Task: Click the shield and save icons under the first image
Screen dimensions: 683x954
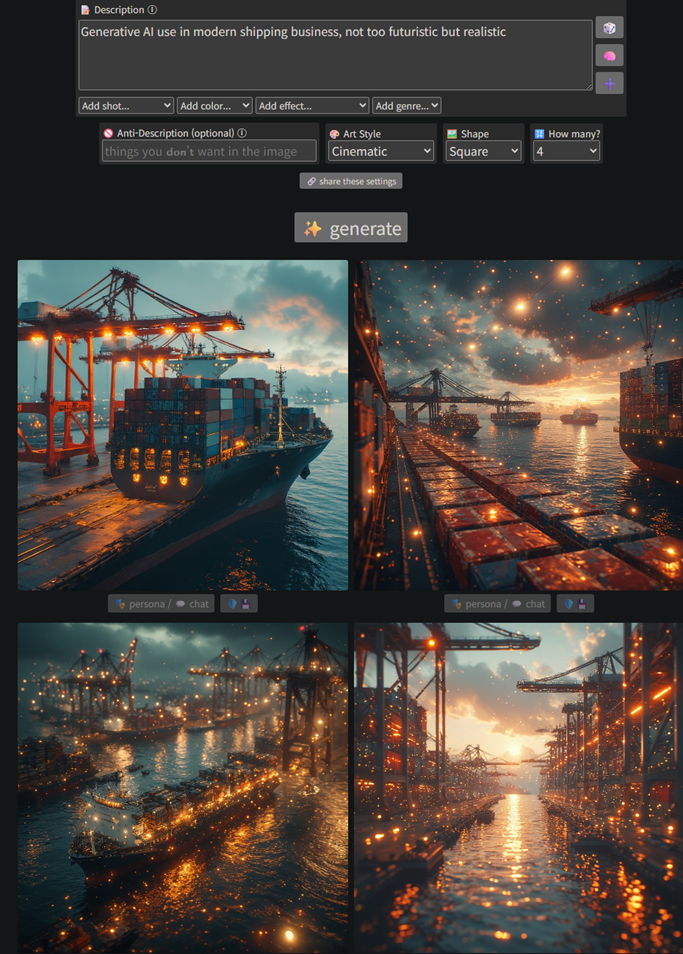Action: point(238,604)
